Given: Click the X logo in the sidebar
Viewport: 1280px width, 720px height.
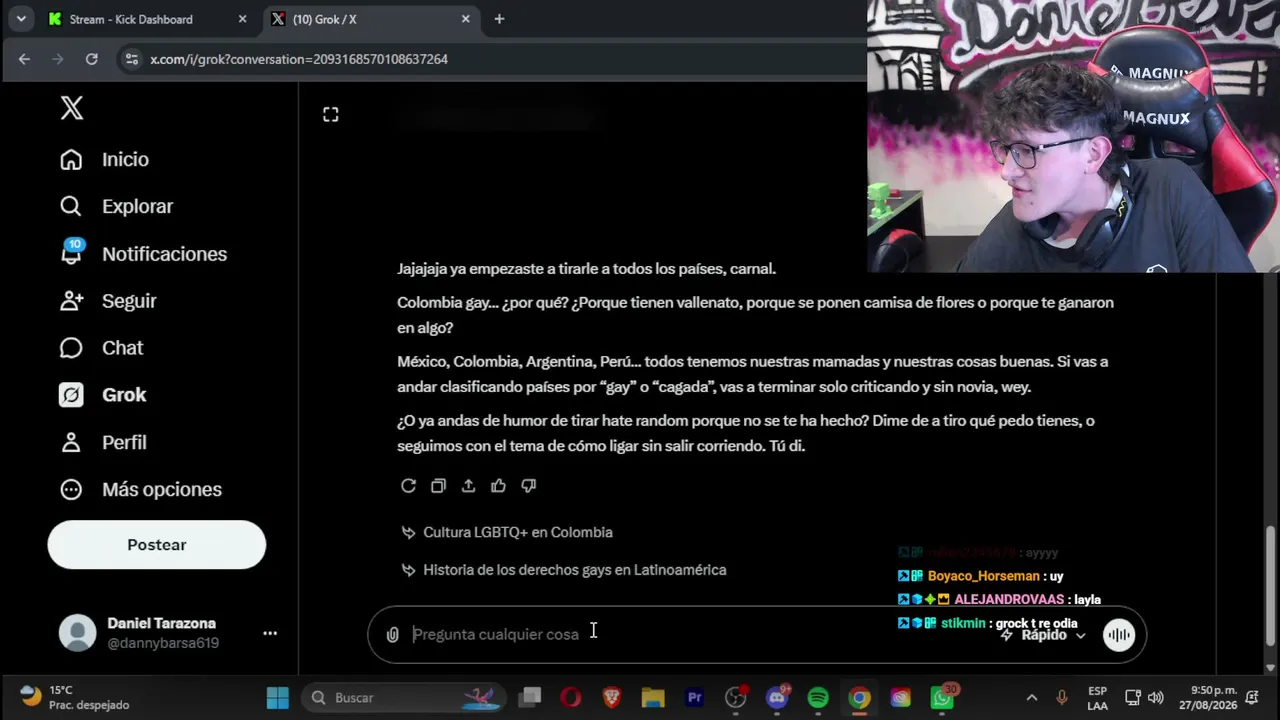Looking at the screenshot, I should 72,108.
